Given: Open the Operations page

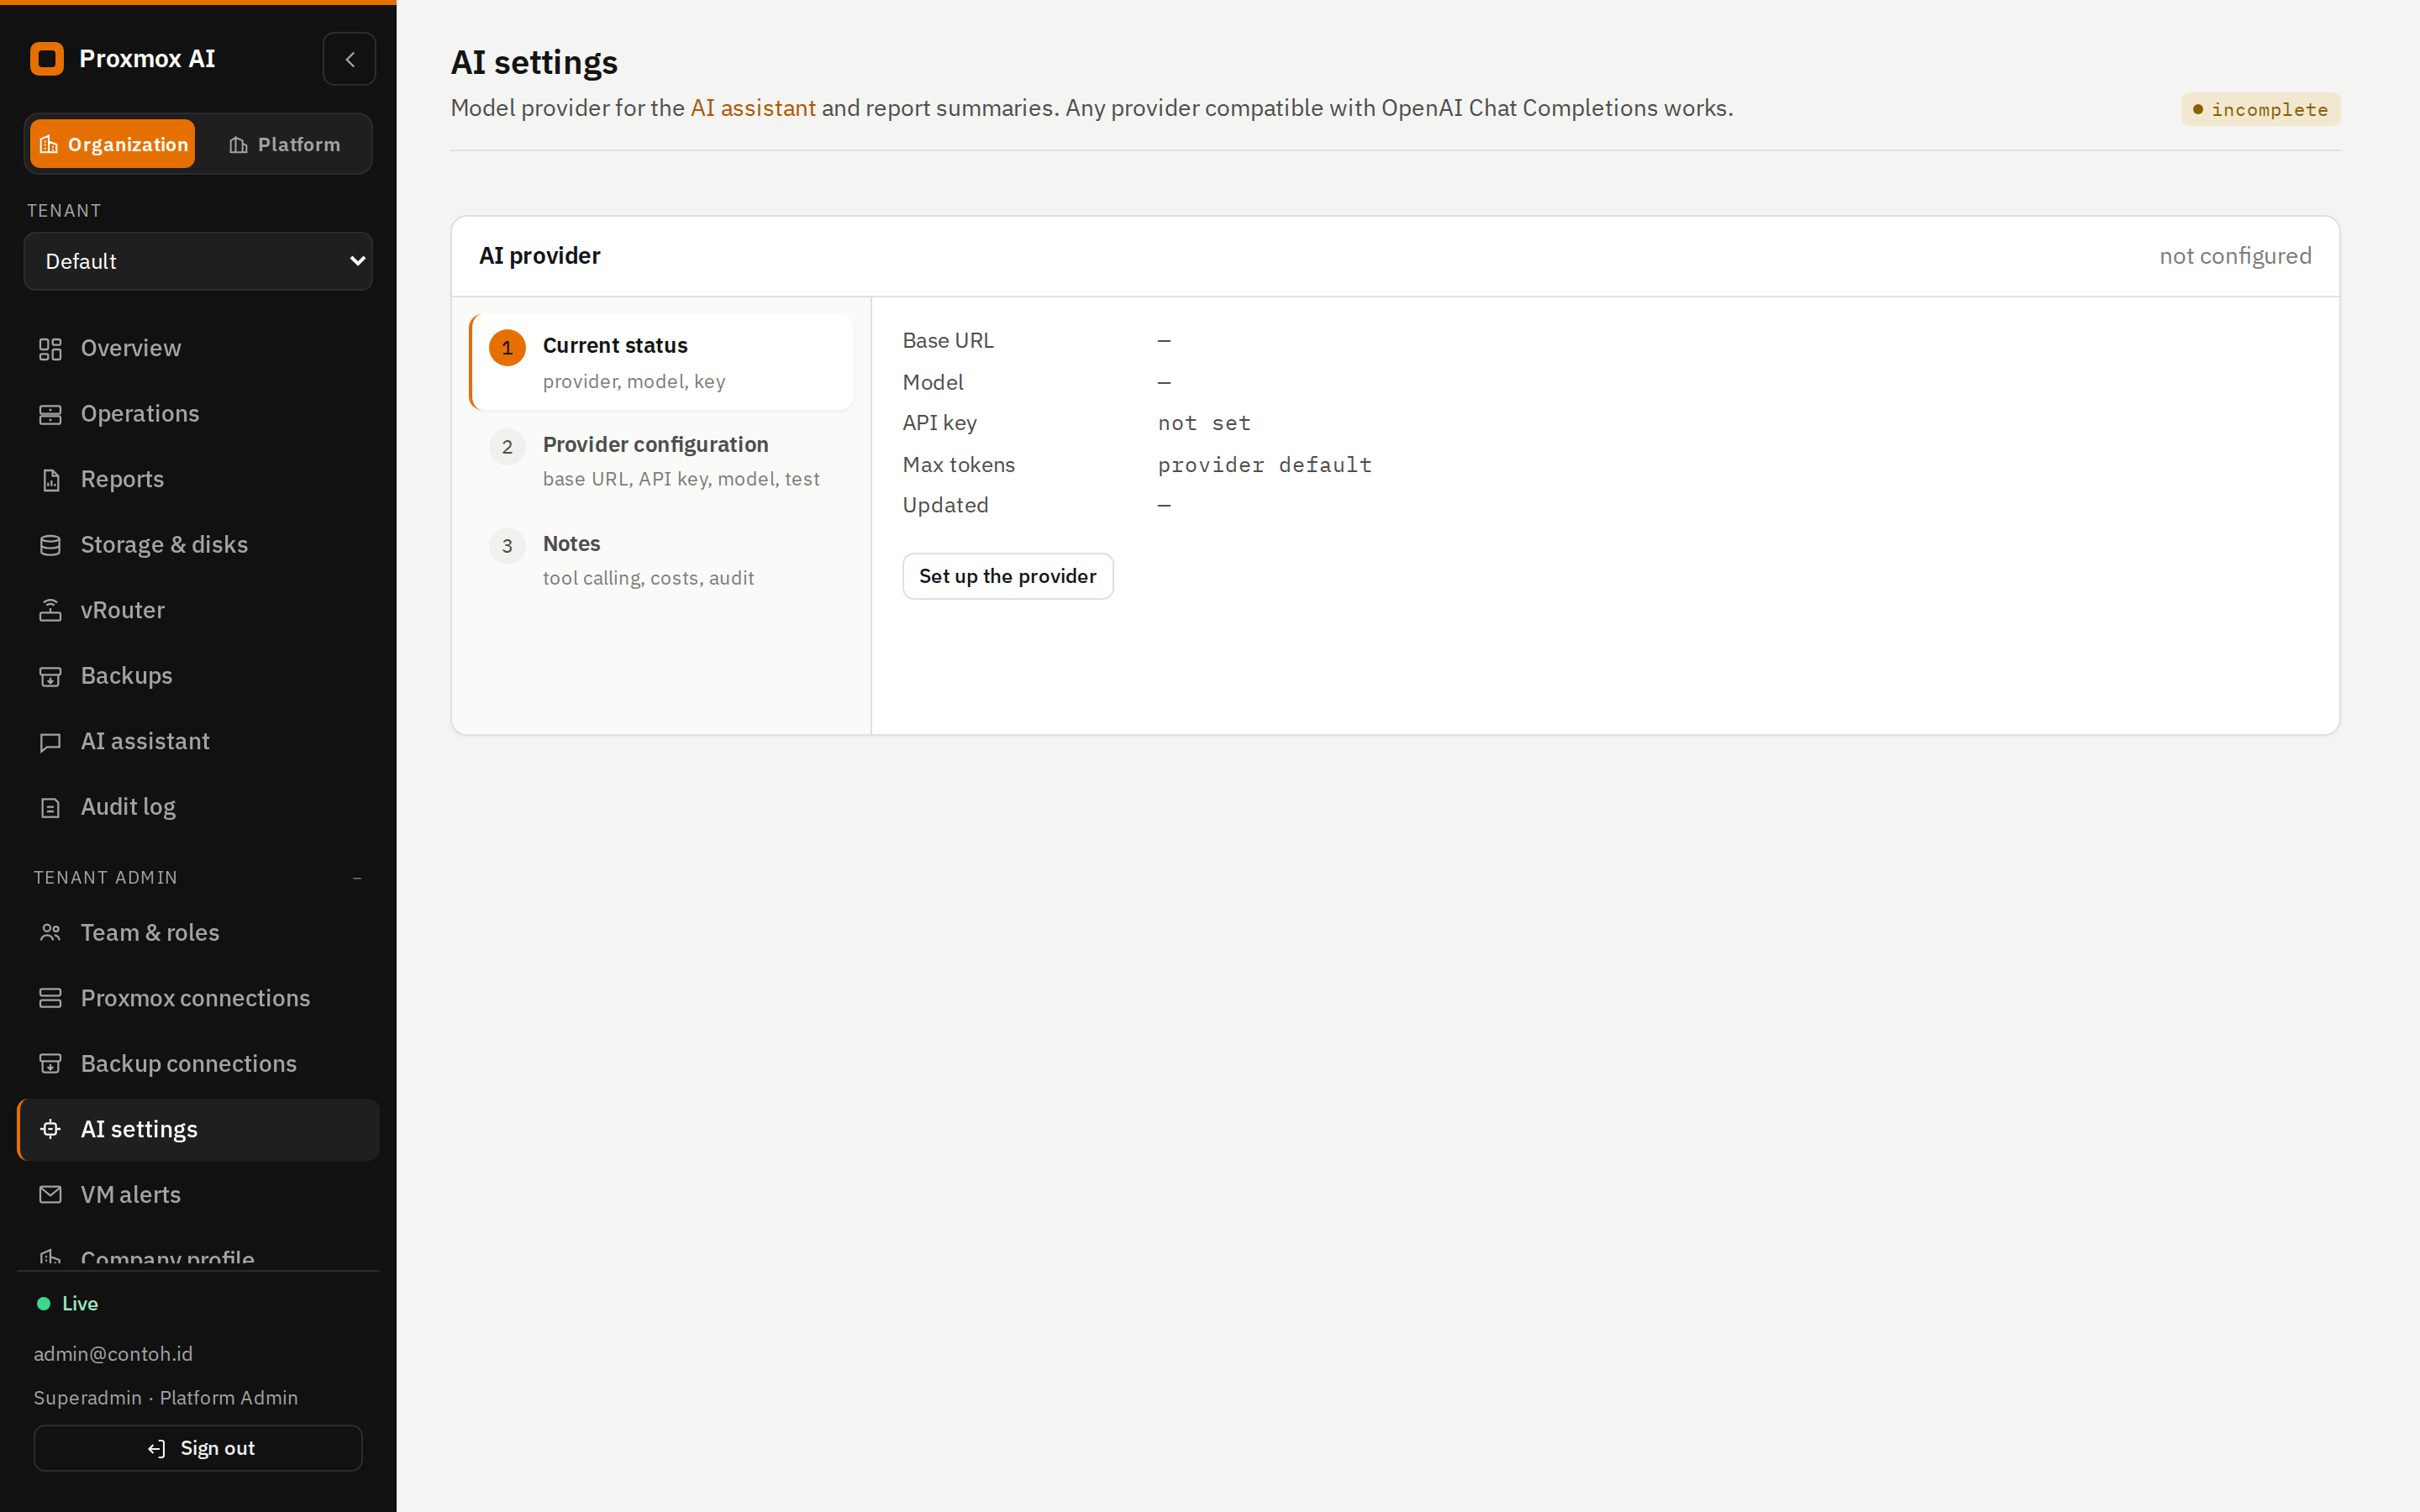Looking at the screenshot, I should coord(198,414).
